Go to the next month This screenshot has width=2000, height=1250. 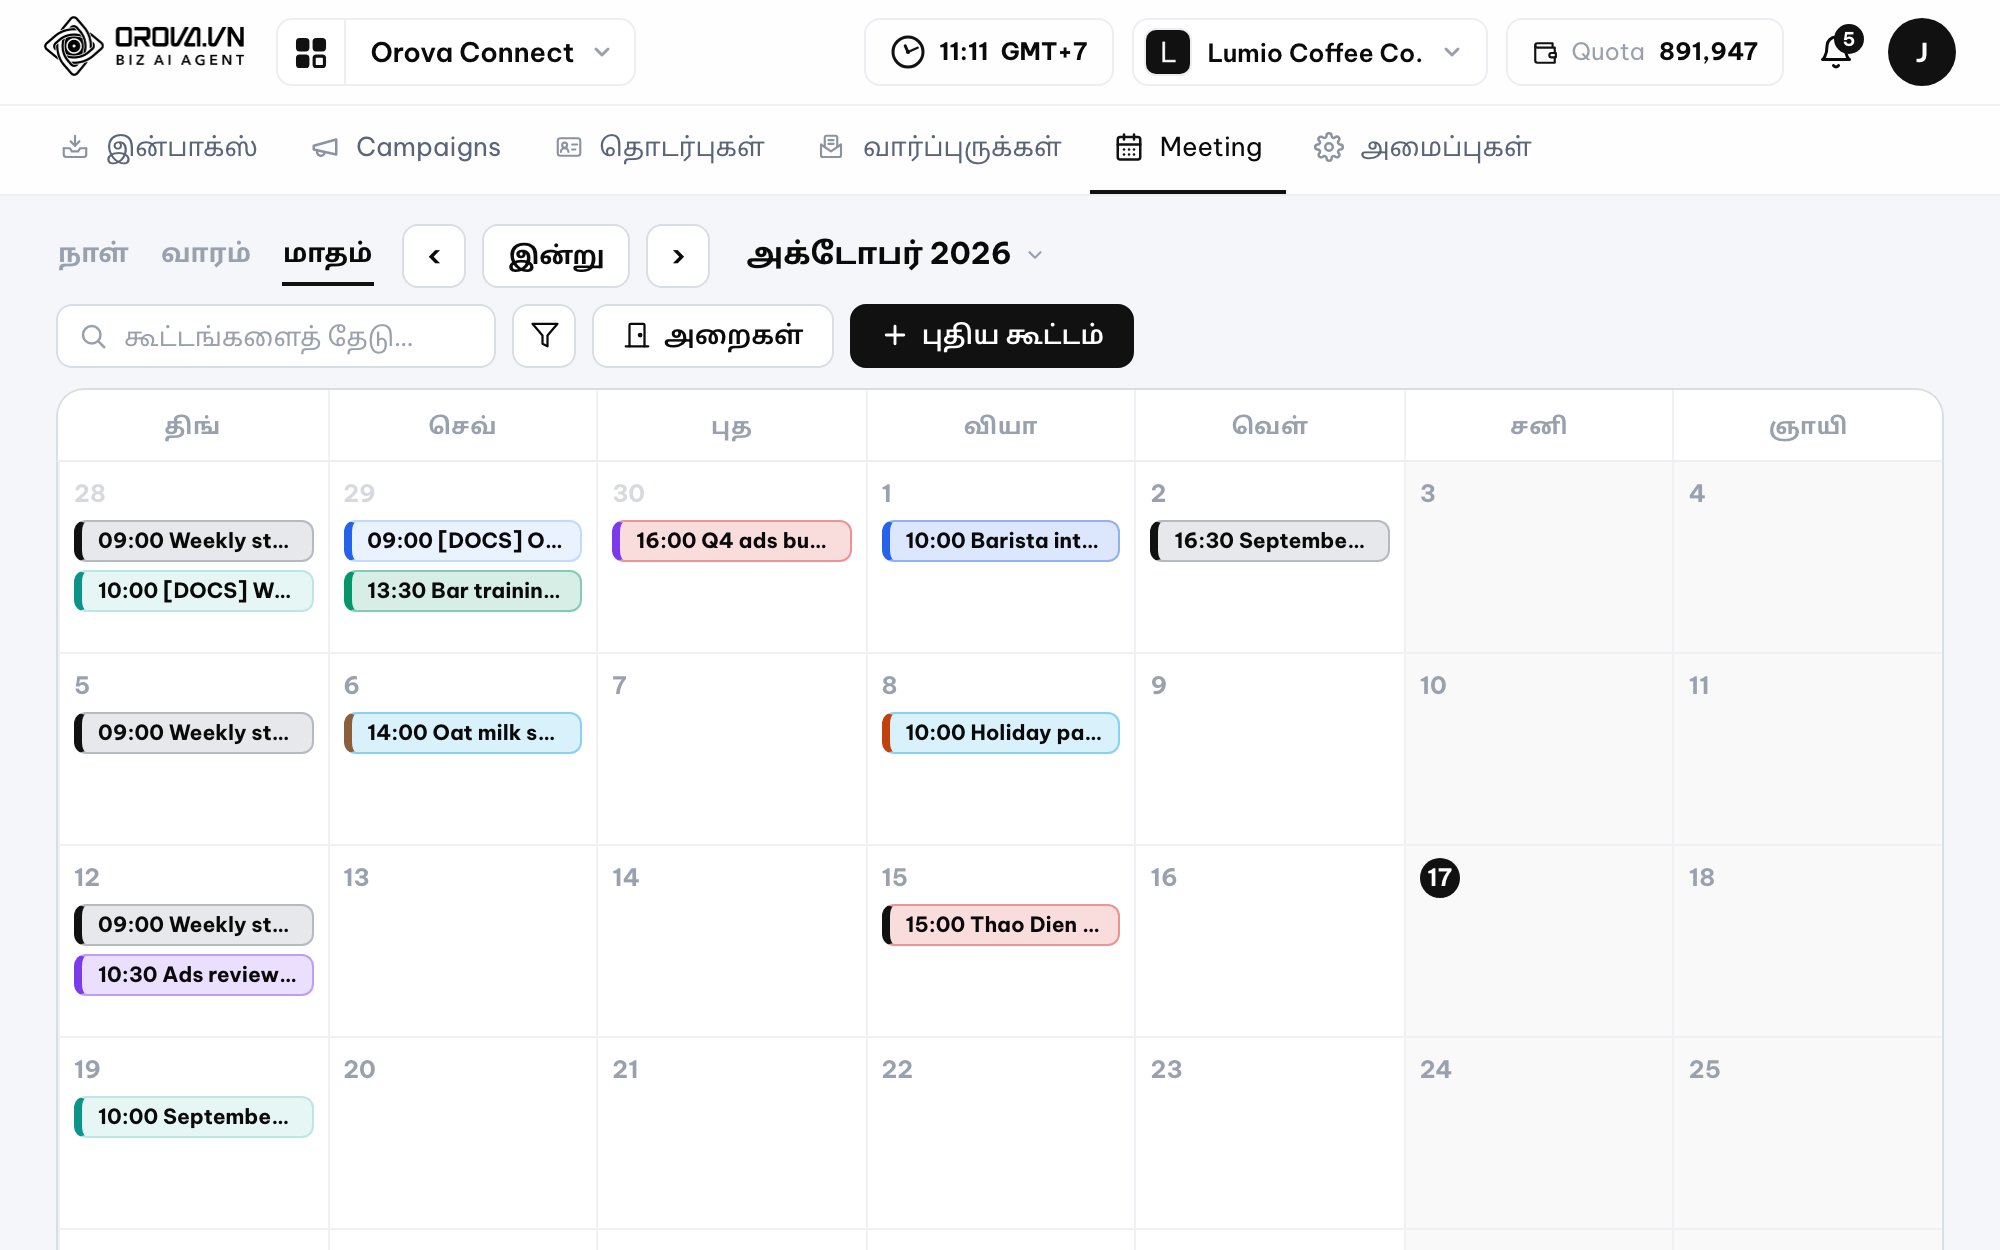pyautogui.click(x=678, y=256)
